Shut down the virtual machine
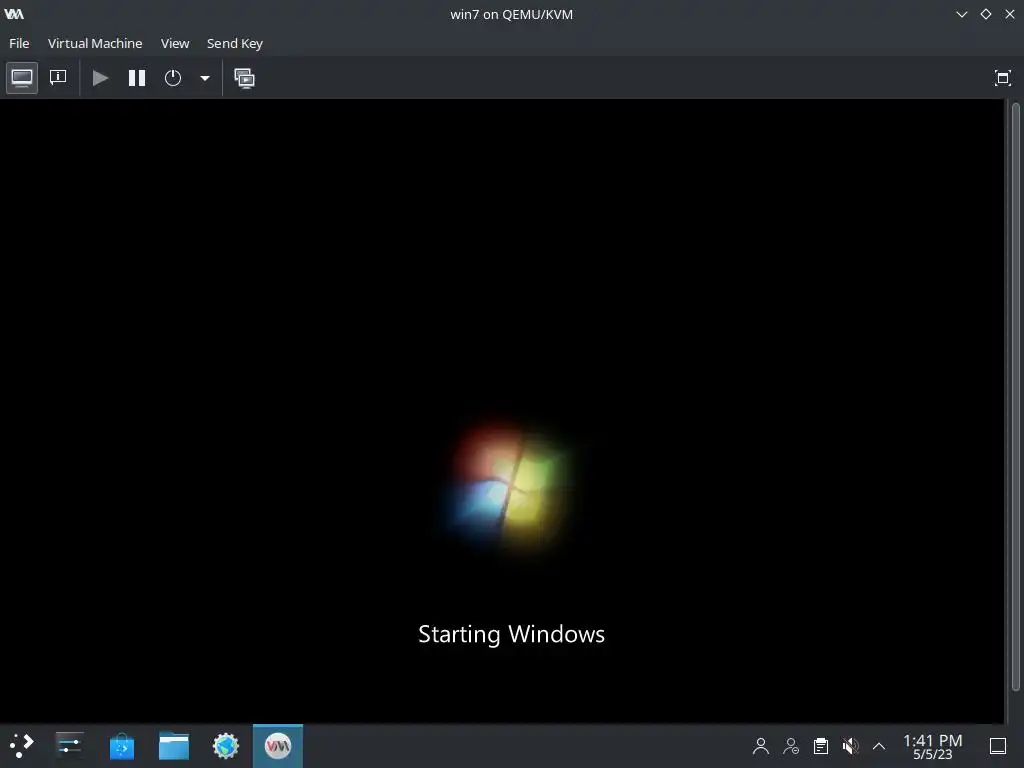 pyautogui.click(x=173, y=78)
